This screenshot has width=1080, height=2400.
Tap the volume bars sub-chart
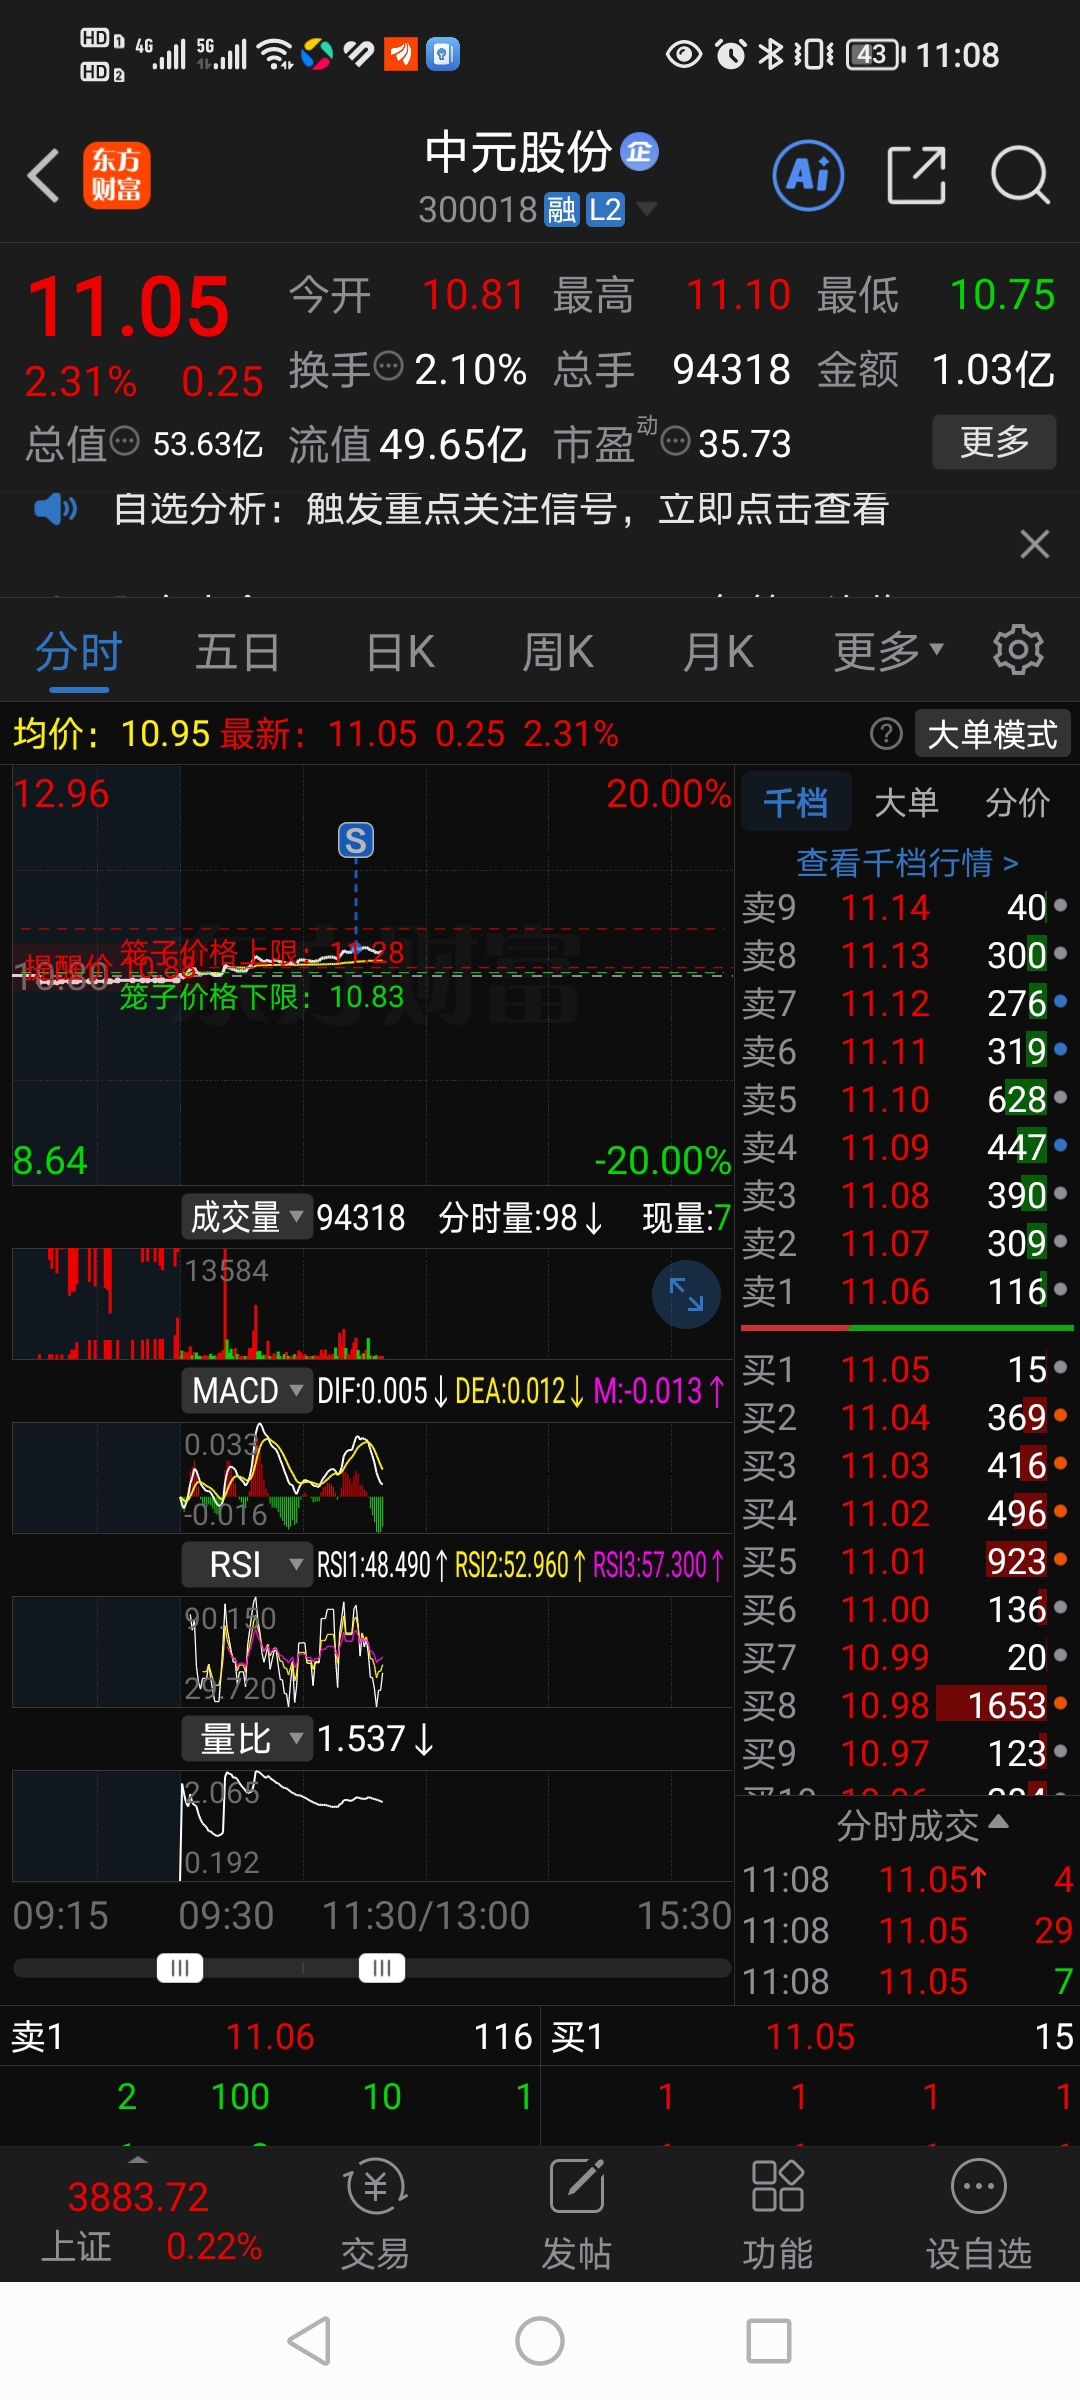(x=373, y=1303)
